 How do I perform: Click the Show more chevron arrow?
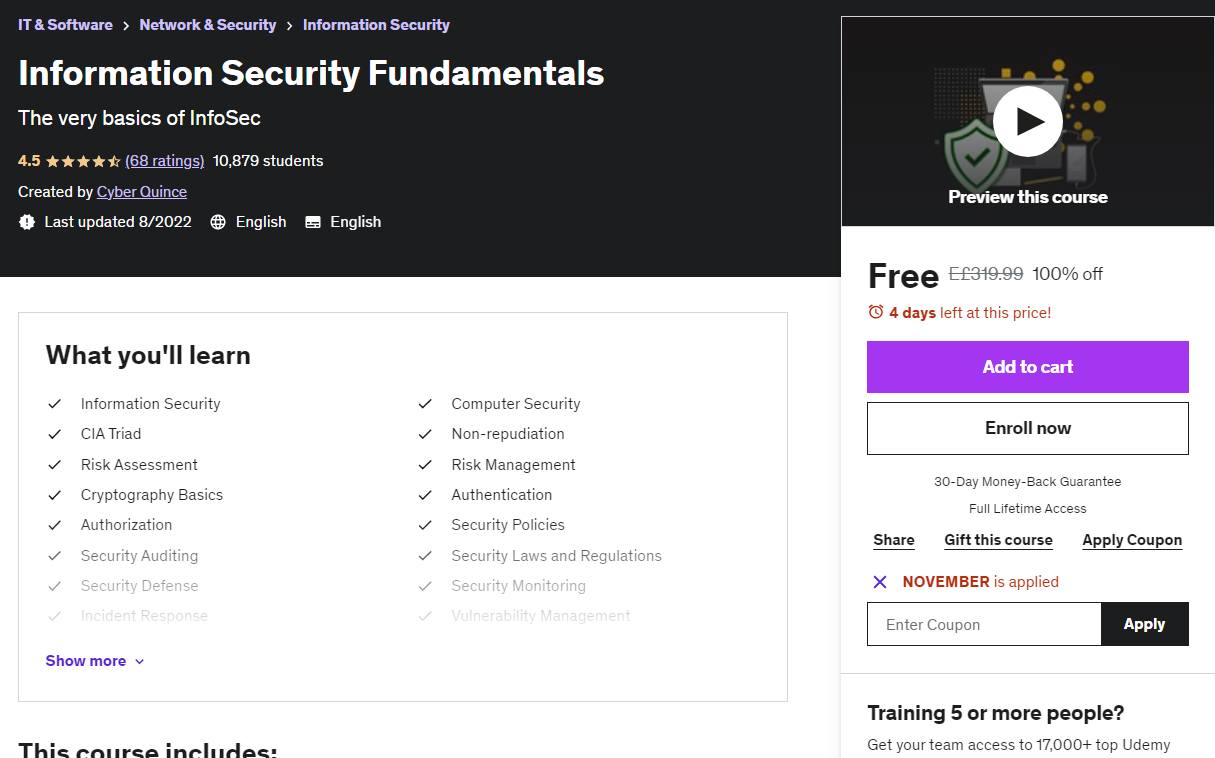tap(139, 662)
